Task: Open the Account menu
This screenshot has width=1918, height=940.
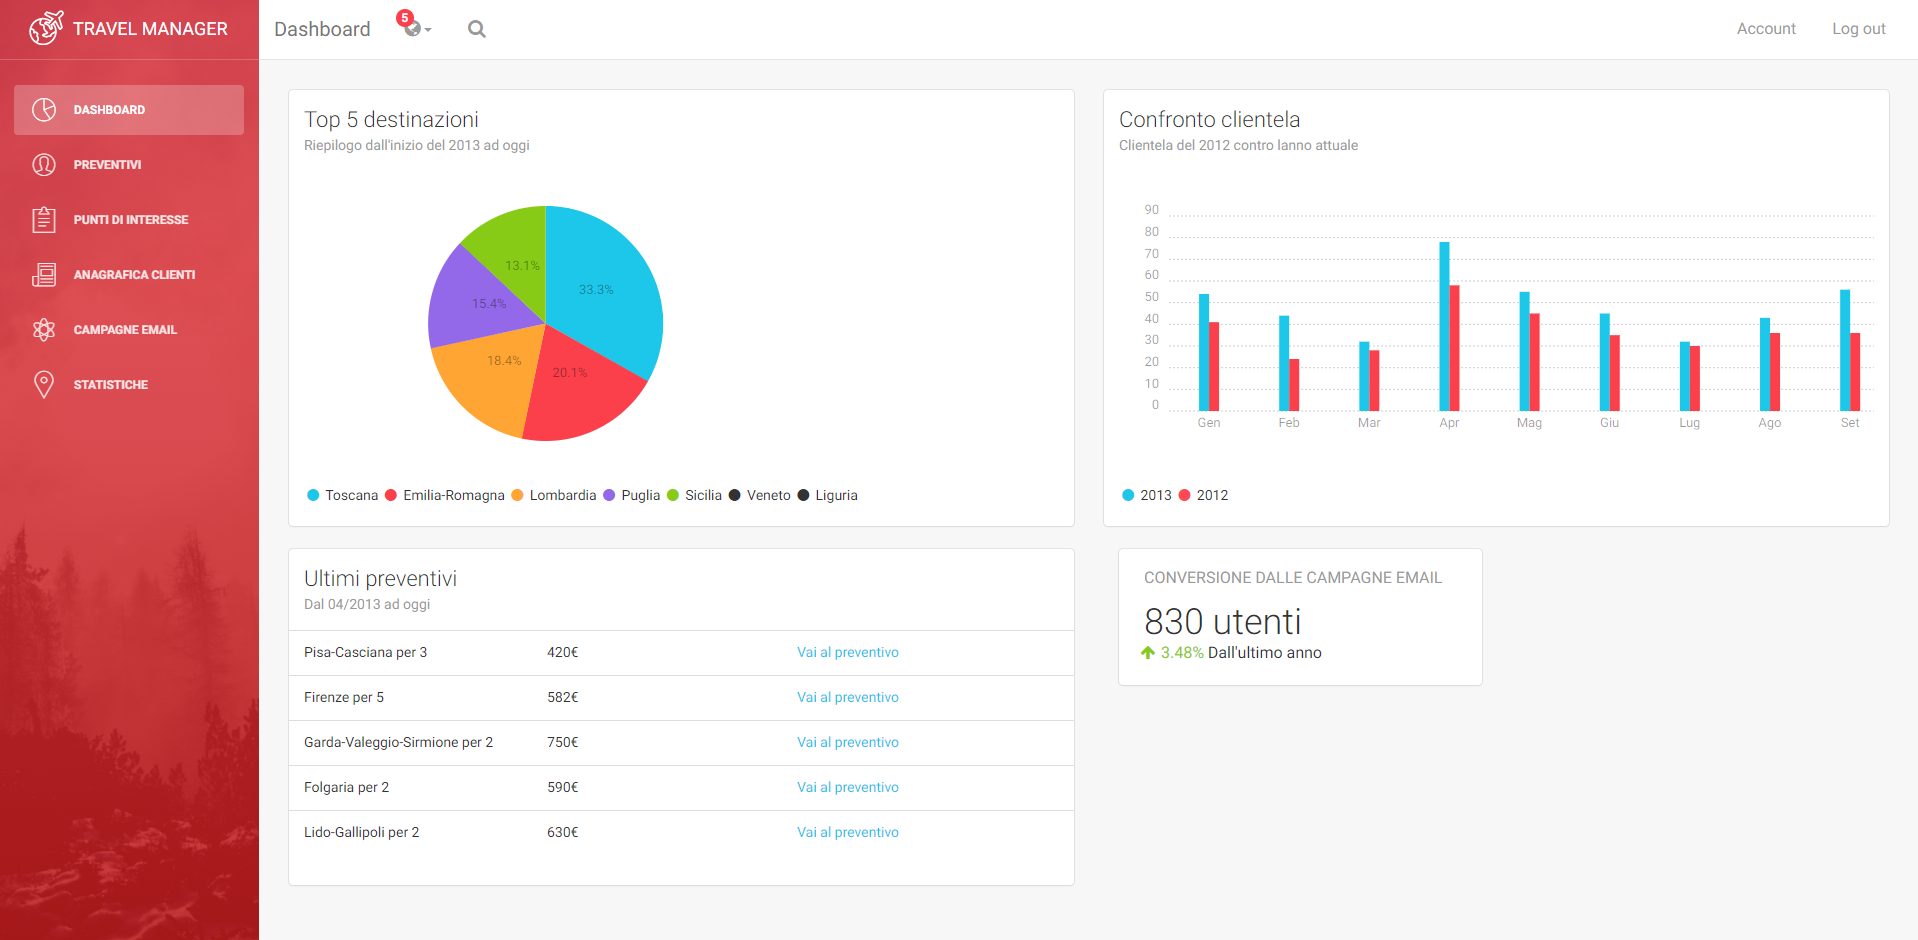Action: [1765, 29]
